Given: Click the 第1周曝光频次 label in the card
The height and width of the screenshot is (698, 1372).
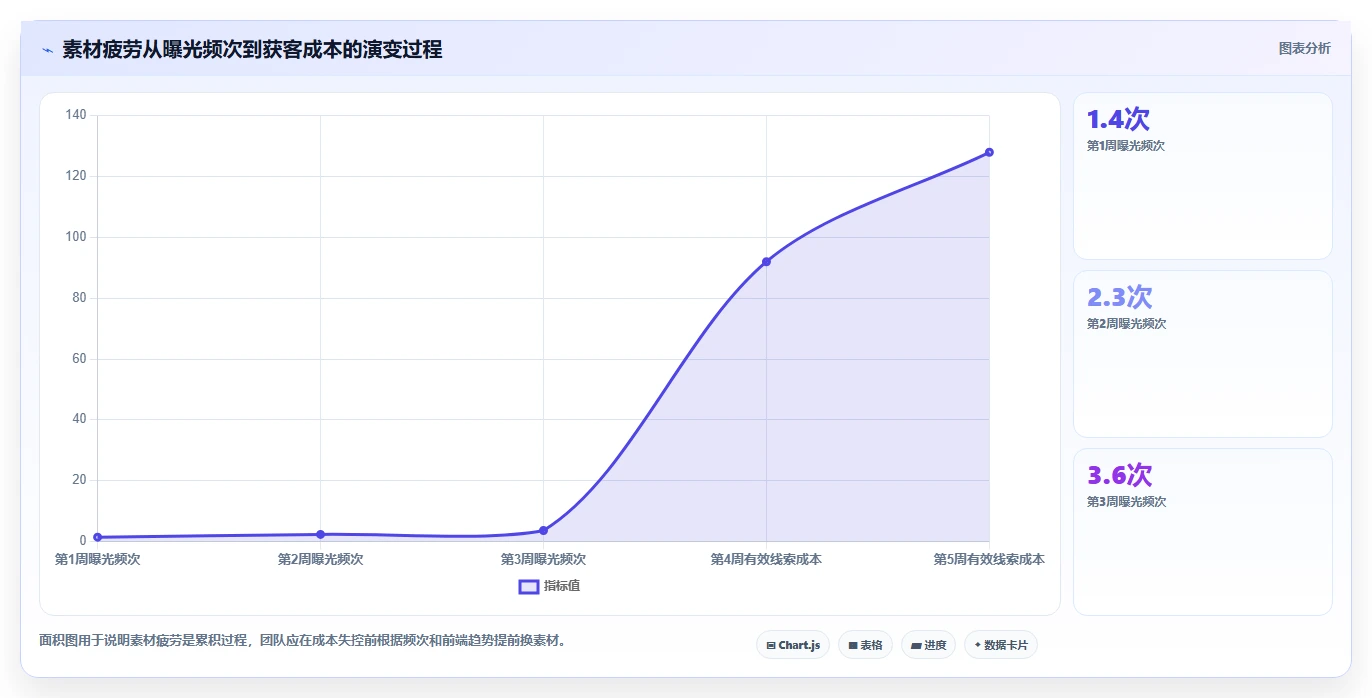Looking at the screenshot, I should [1126, 146].
